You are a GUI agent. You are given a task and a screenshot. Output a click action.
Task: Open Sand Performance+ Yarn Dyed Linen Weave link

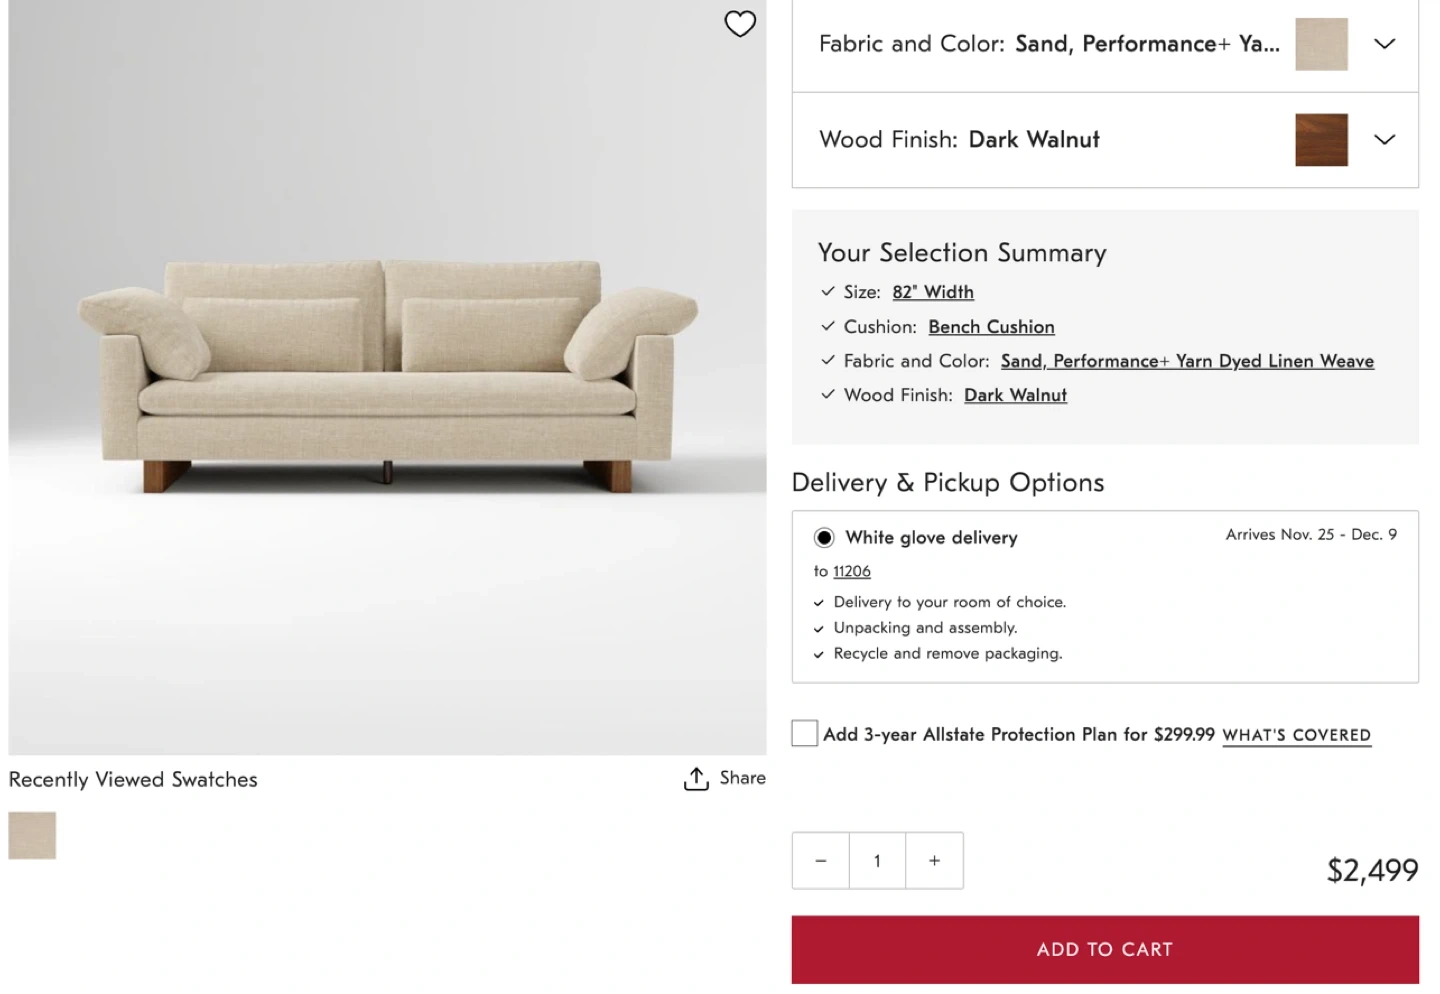point(1187,361)
